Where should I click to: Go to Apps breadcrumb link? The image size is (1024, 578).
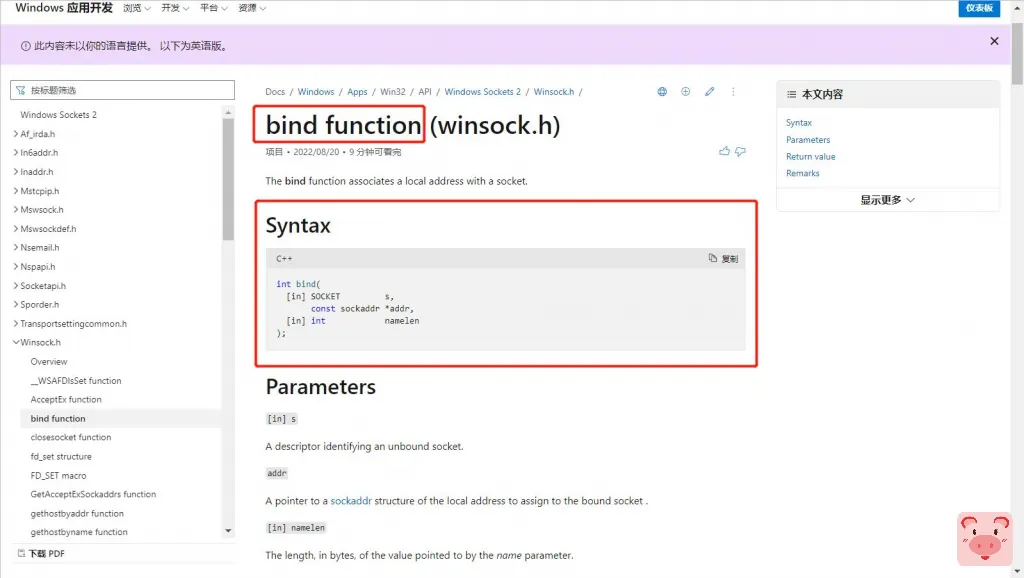(357, 92)
